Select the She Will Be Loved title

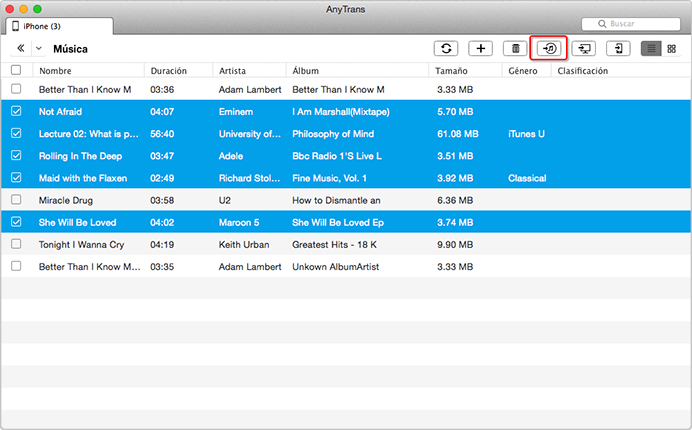coord(77,223)
